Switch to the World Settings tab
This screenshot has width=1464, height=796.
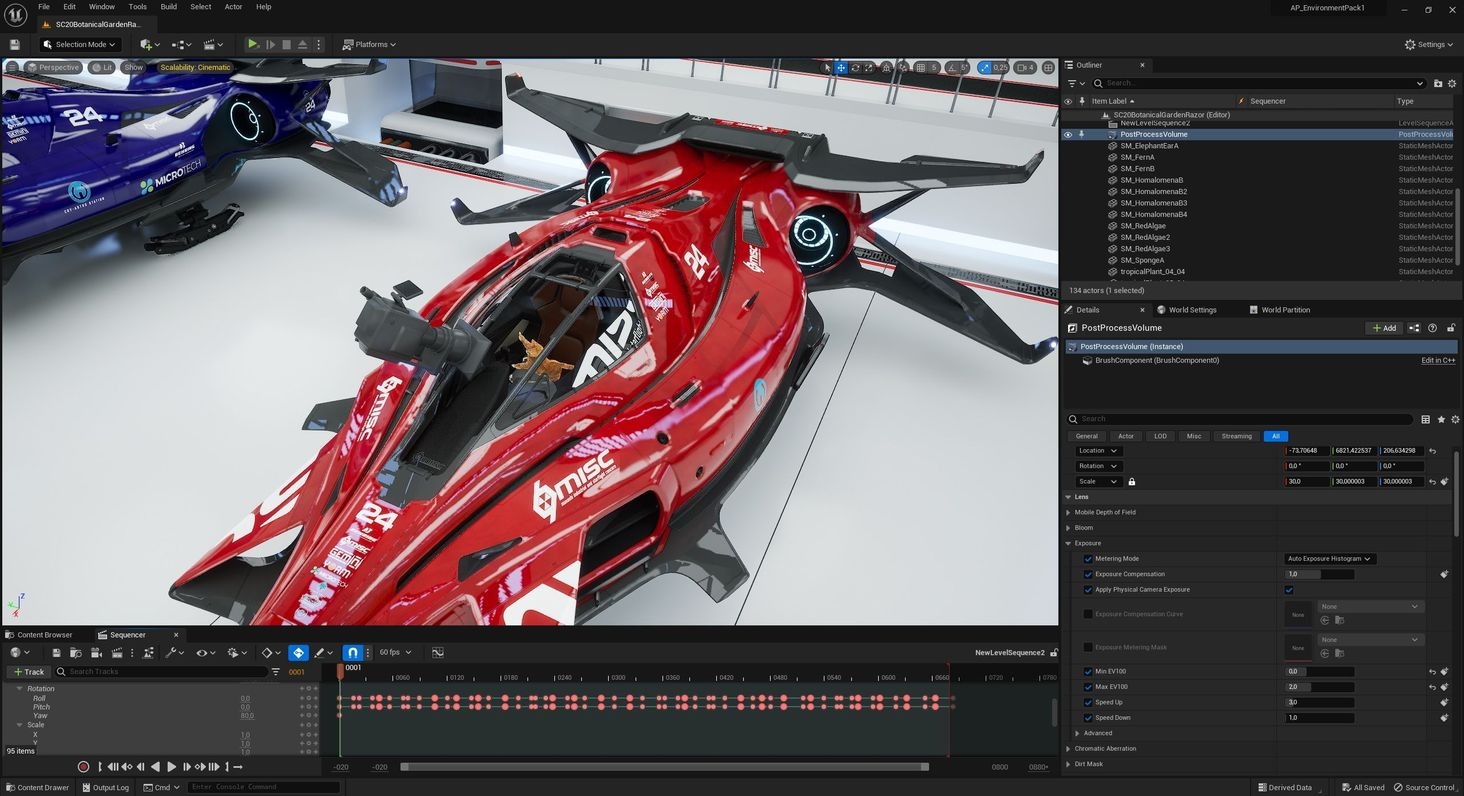coord(1191,310)
